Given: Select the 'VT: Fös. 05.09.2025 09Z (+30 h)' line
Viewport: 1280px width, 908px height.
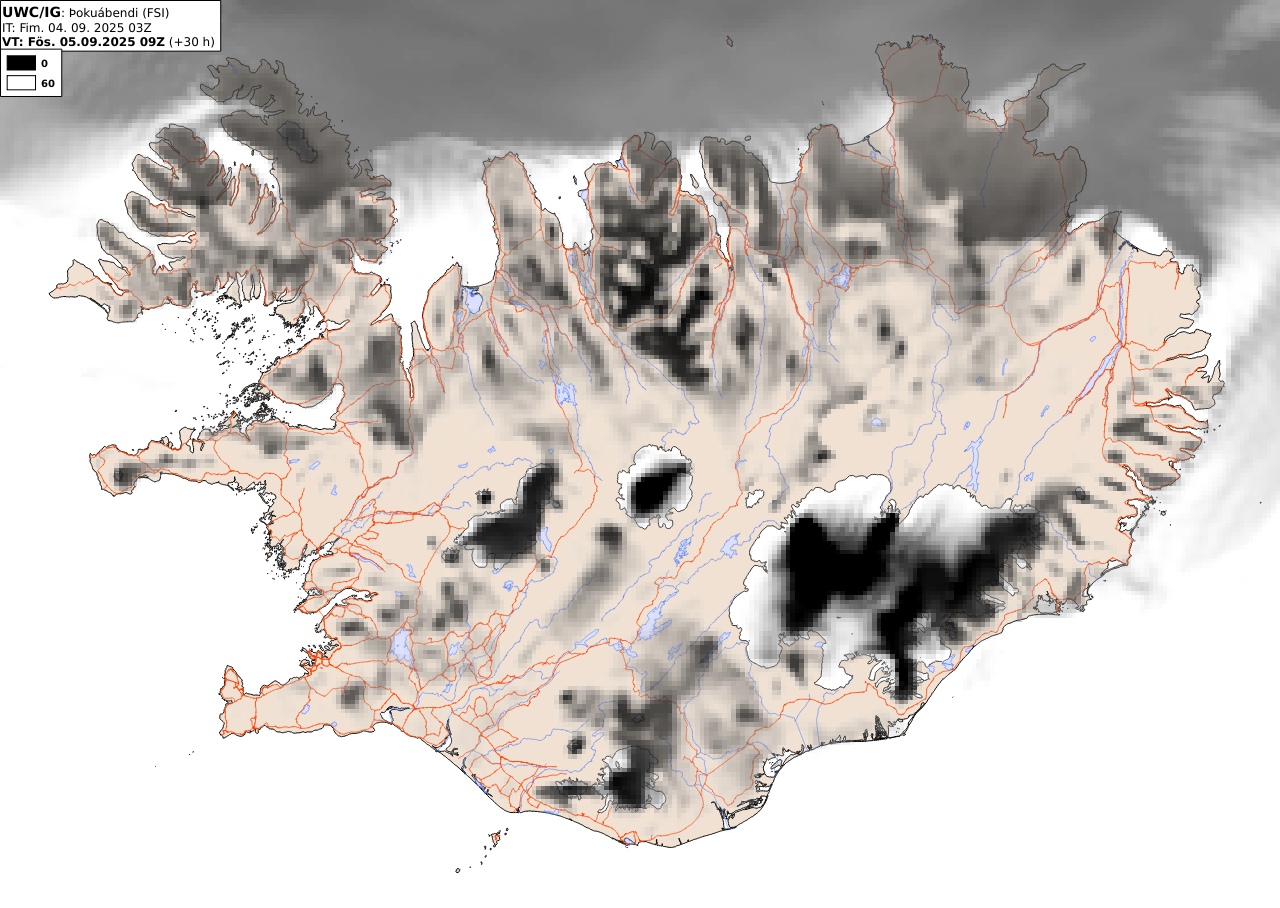Looking at the screenshot, I should coord(109,42).
